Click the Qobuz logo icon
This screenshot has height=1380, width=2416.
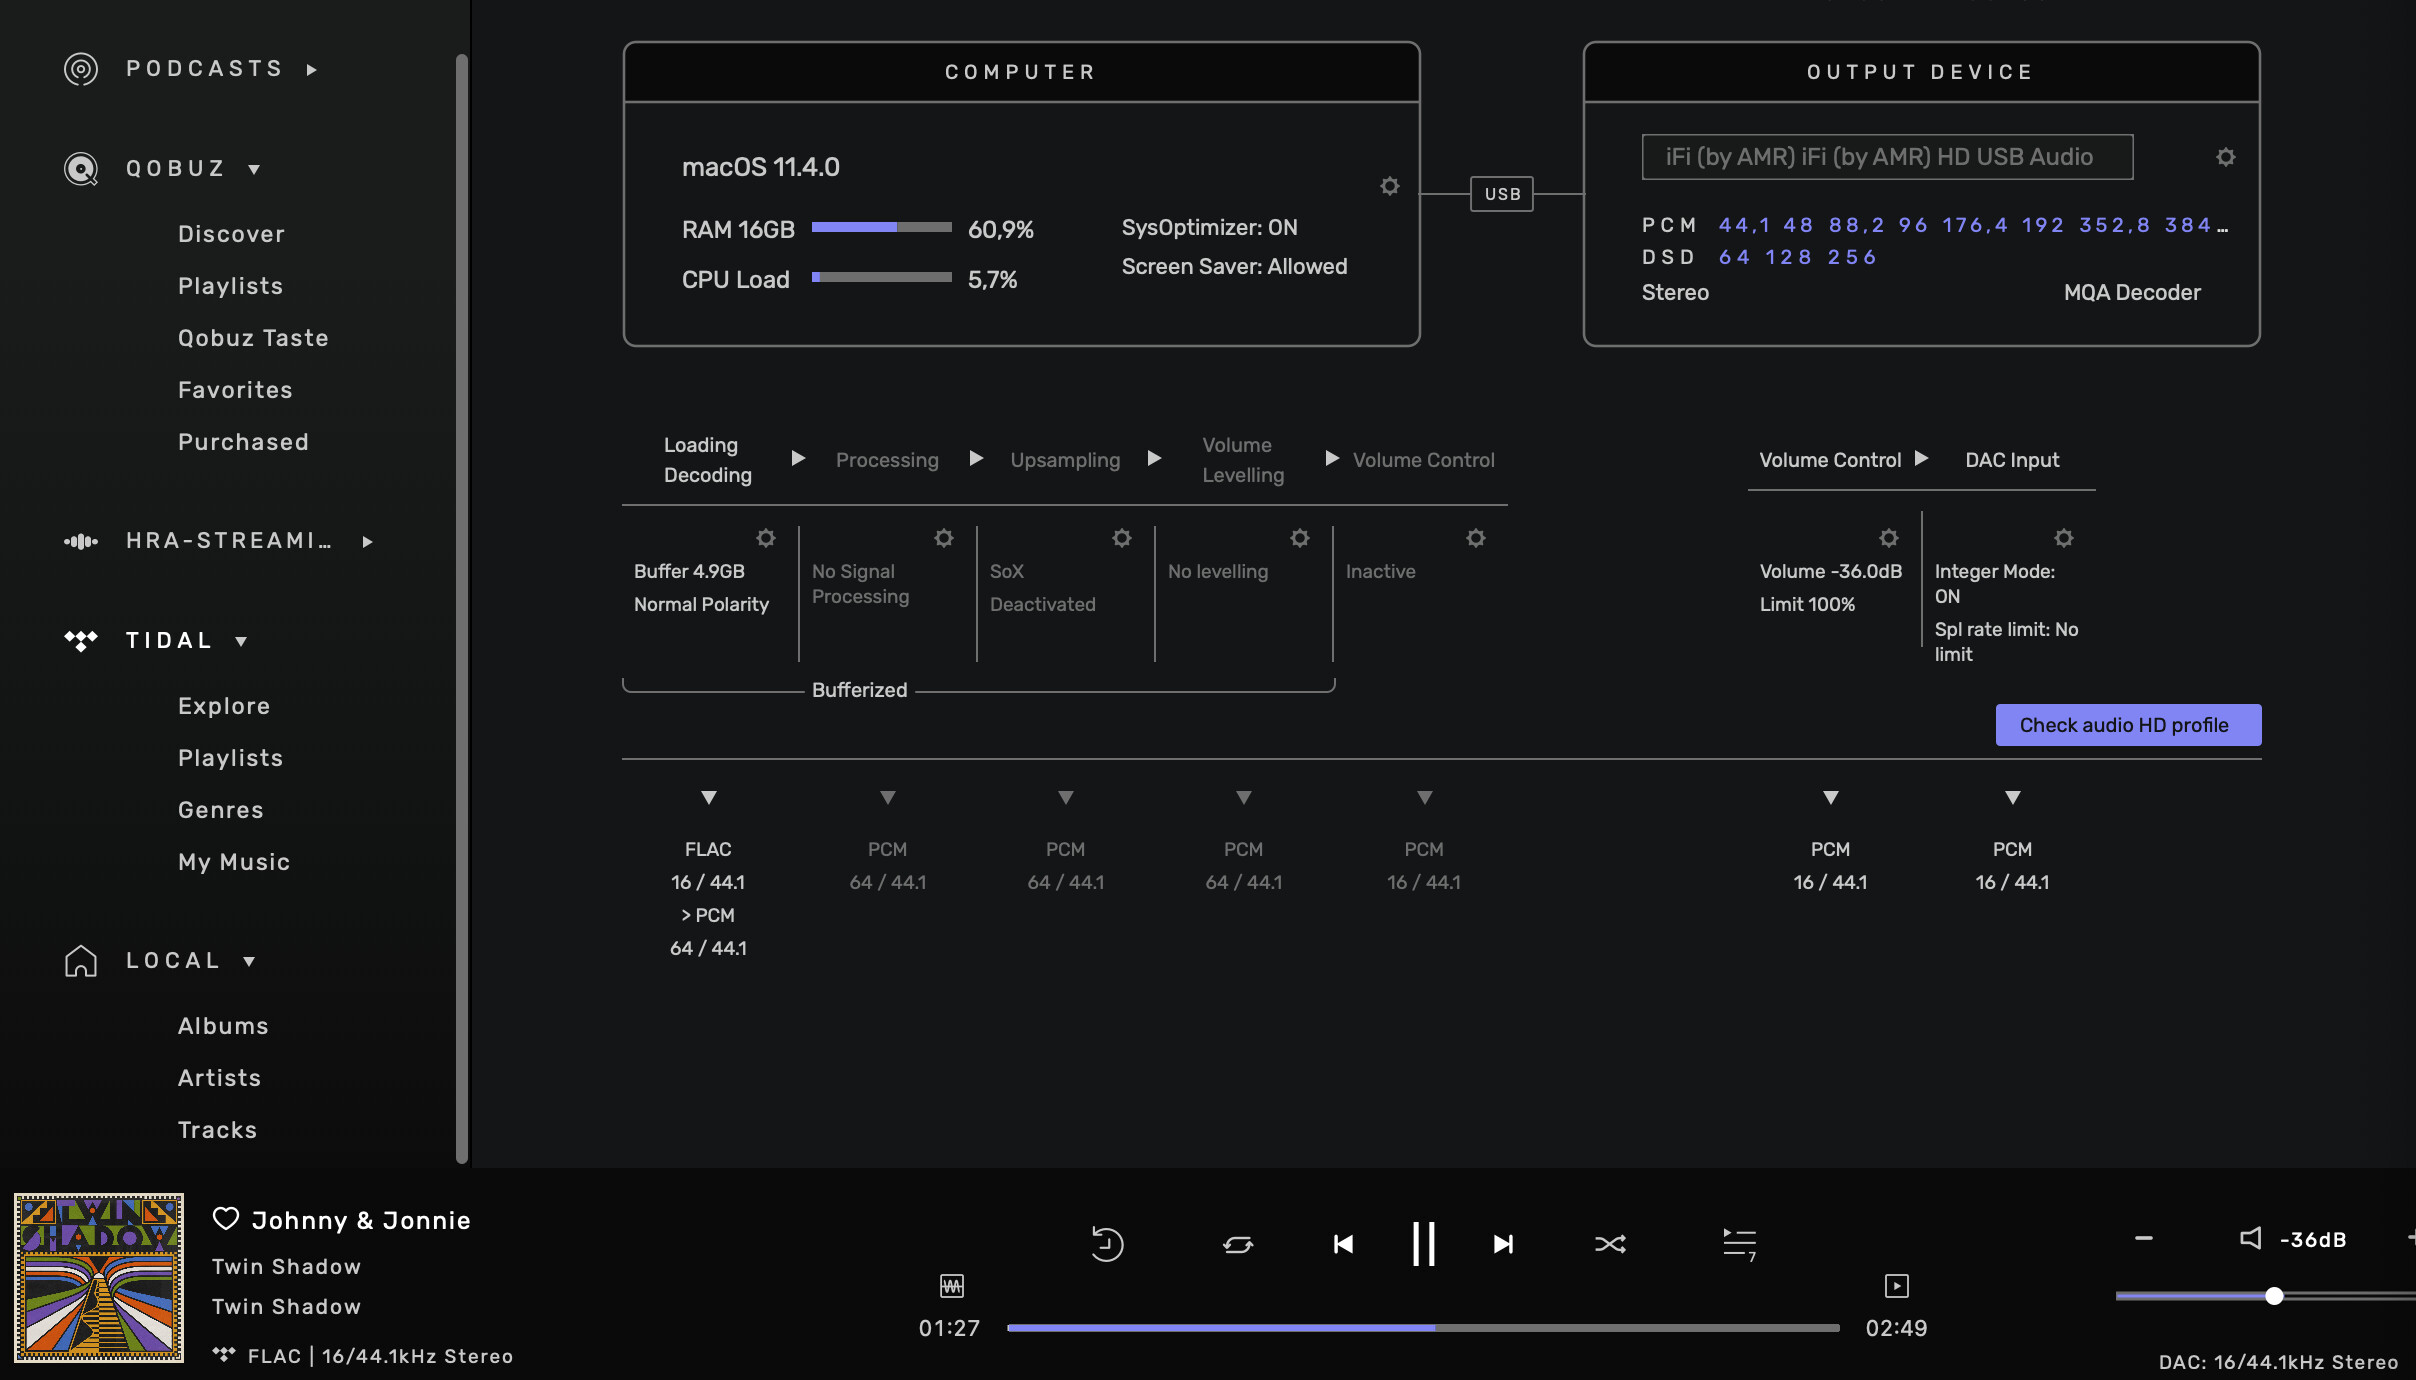click(81, 169)
